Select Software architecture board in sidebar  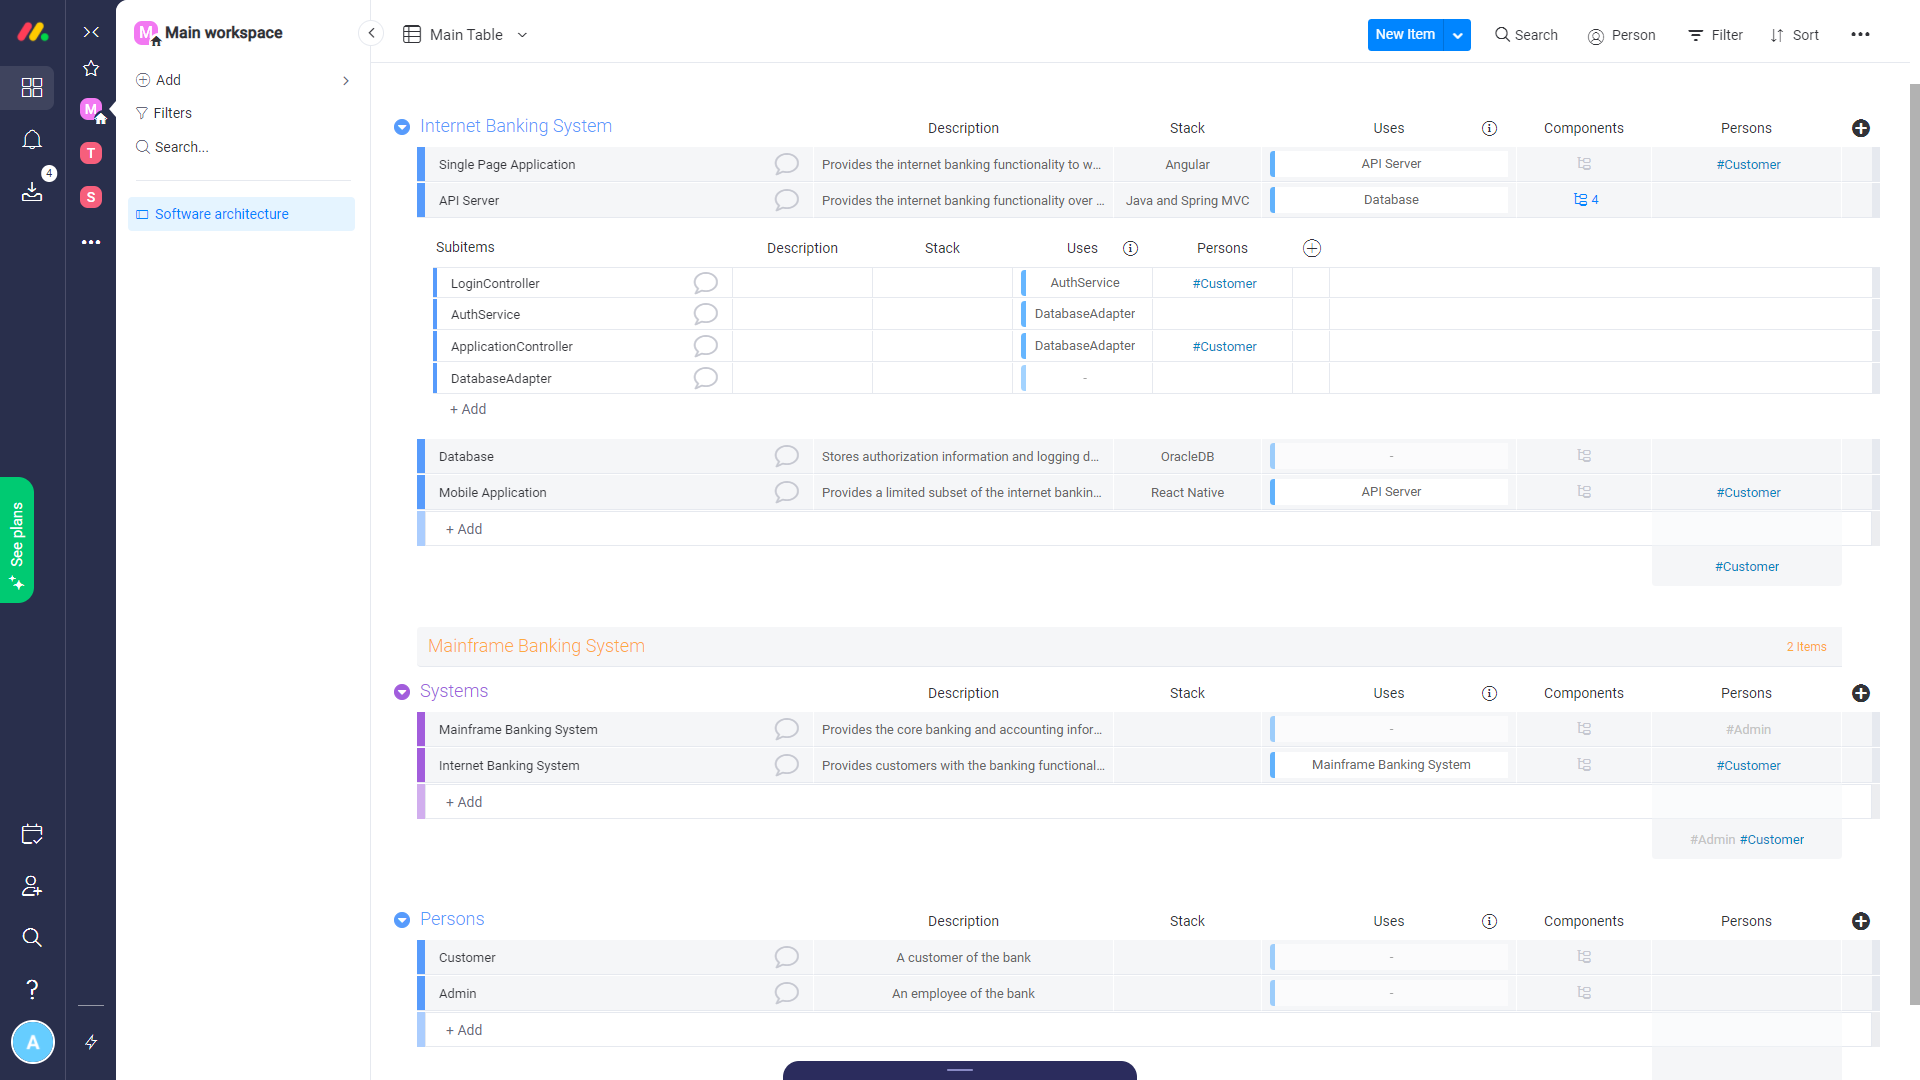point(222,214)
